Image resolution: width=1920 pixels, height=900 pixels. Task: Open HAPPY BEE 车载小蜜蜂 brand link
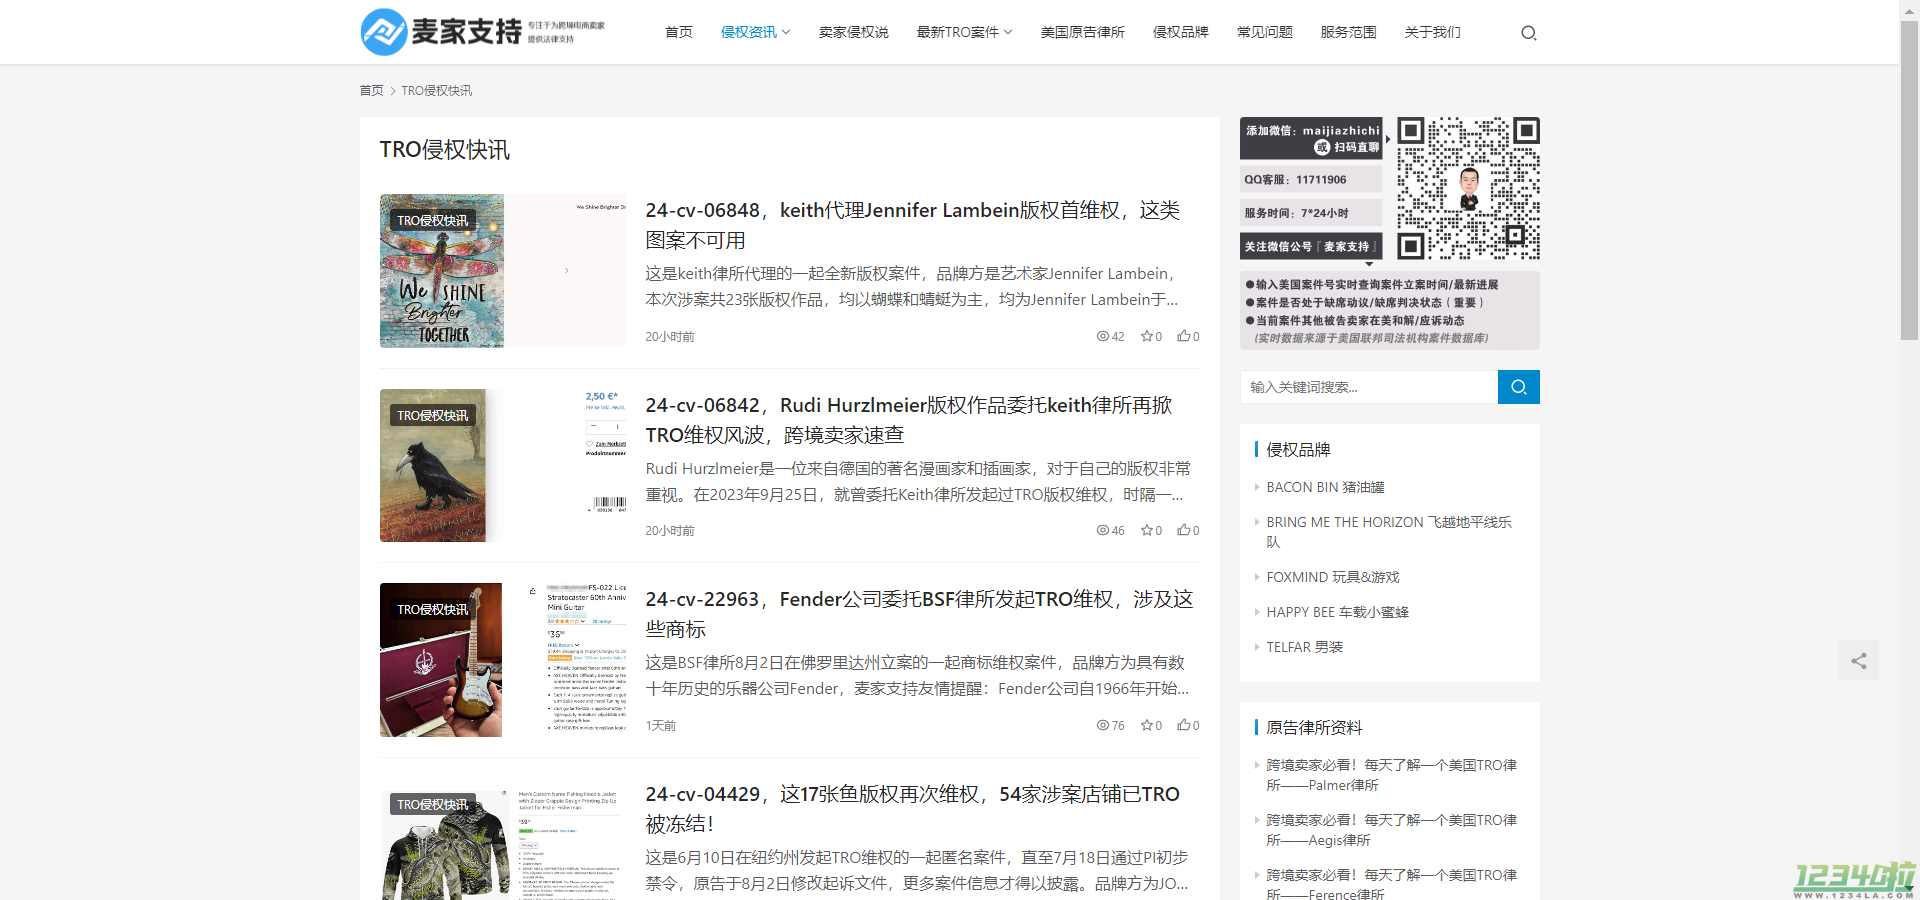point(1337,612)
